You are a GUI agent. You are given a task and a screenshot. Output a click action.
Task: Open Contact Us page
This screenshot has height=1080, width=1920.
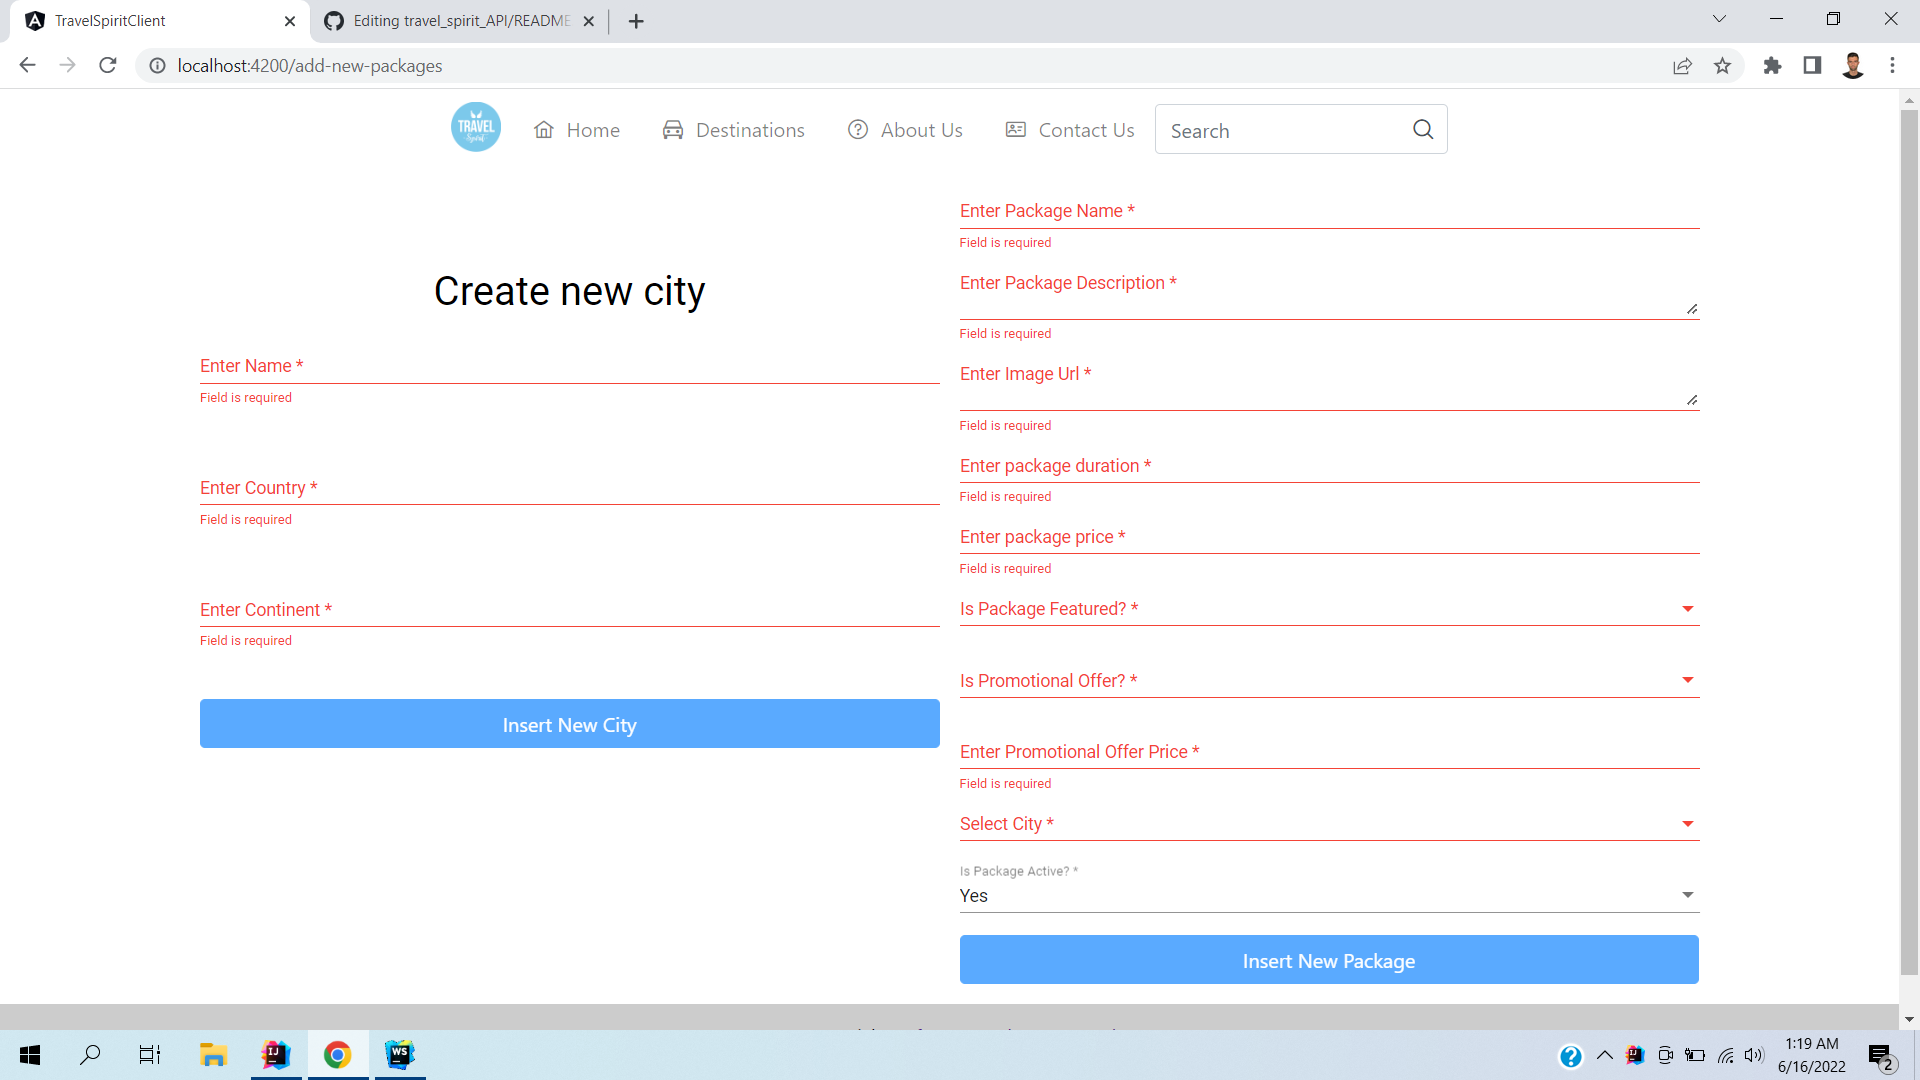(1069, 130)
